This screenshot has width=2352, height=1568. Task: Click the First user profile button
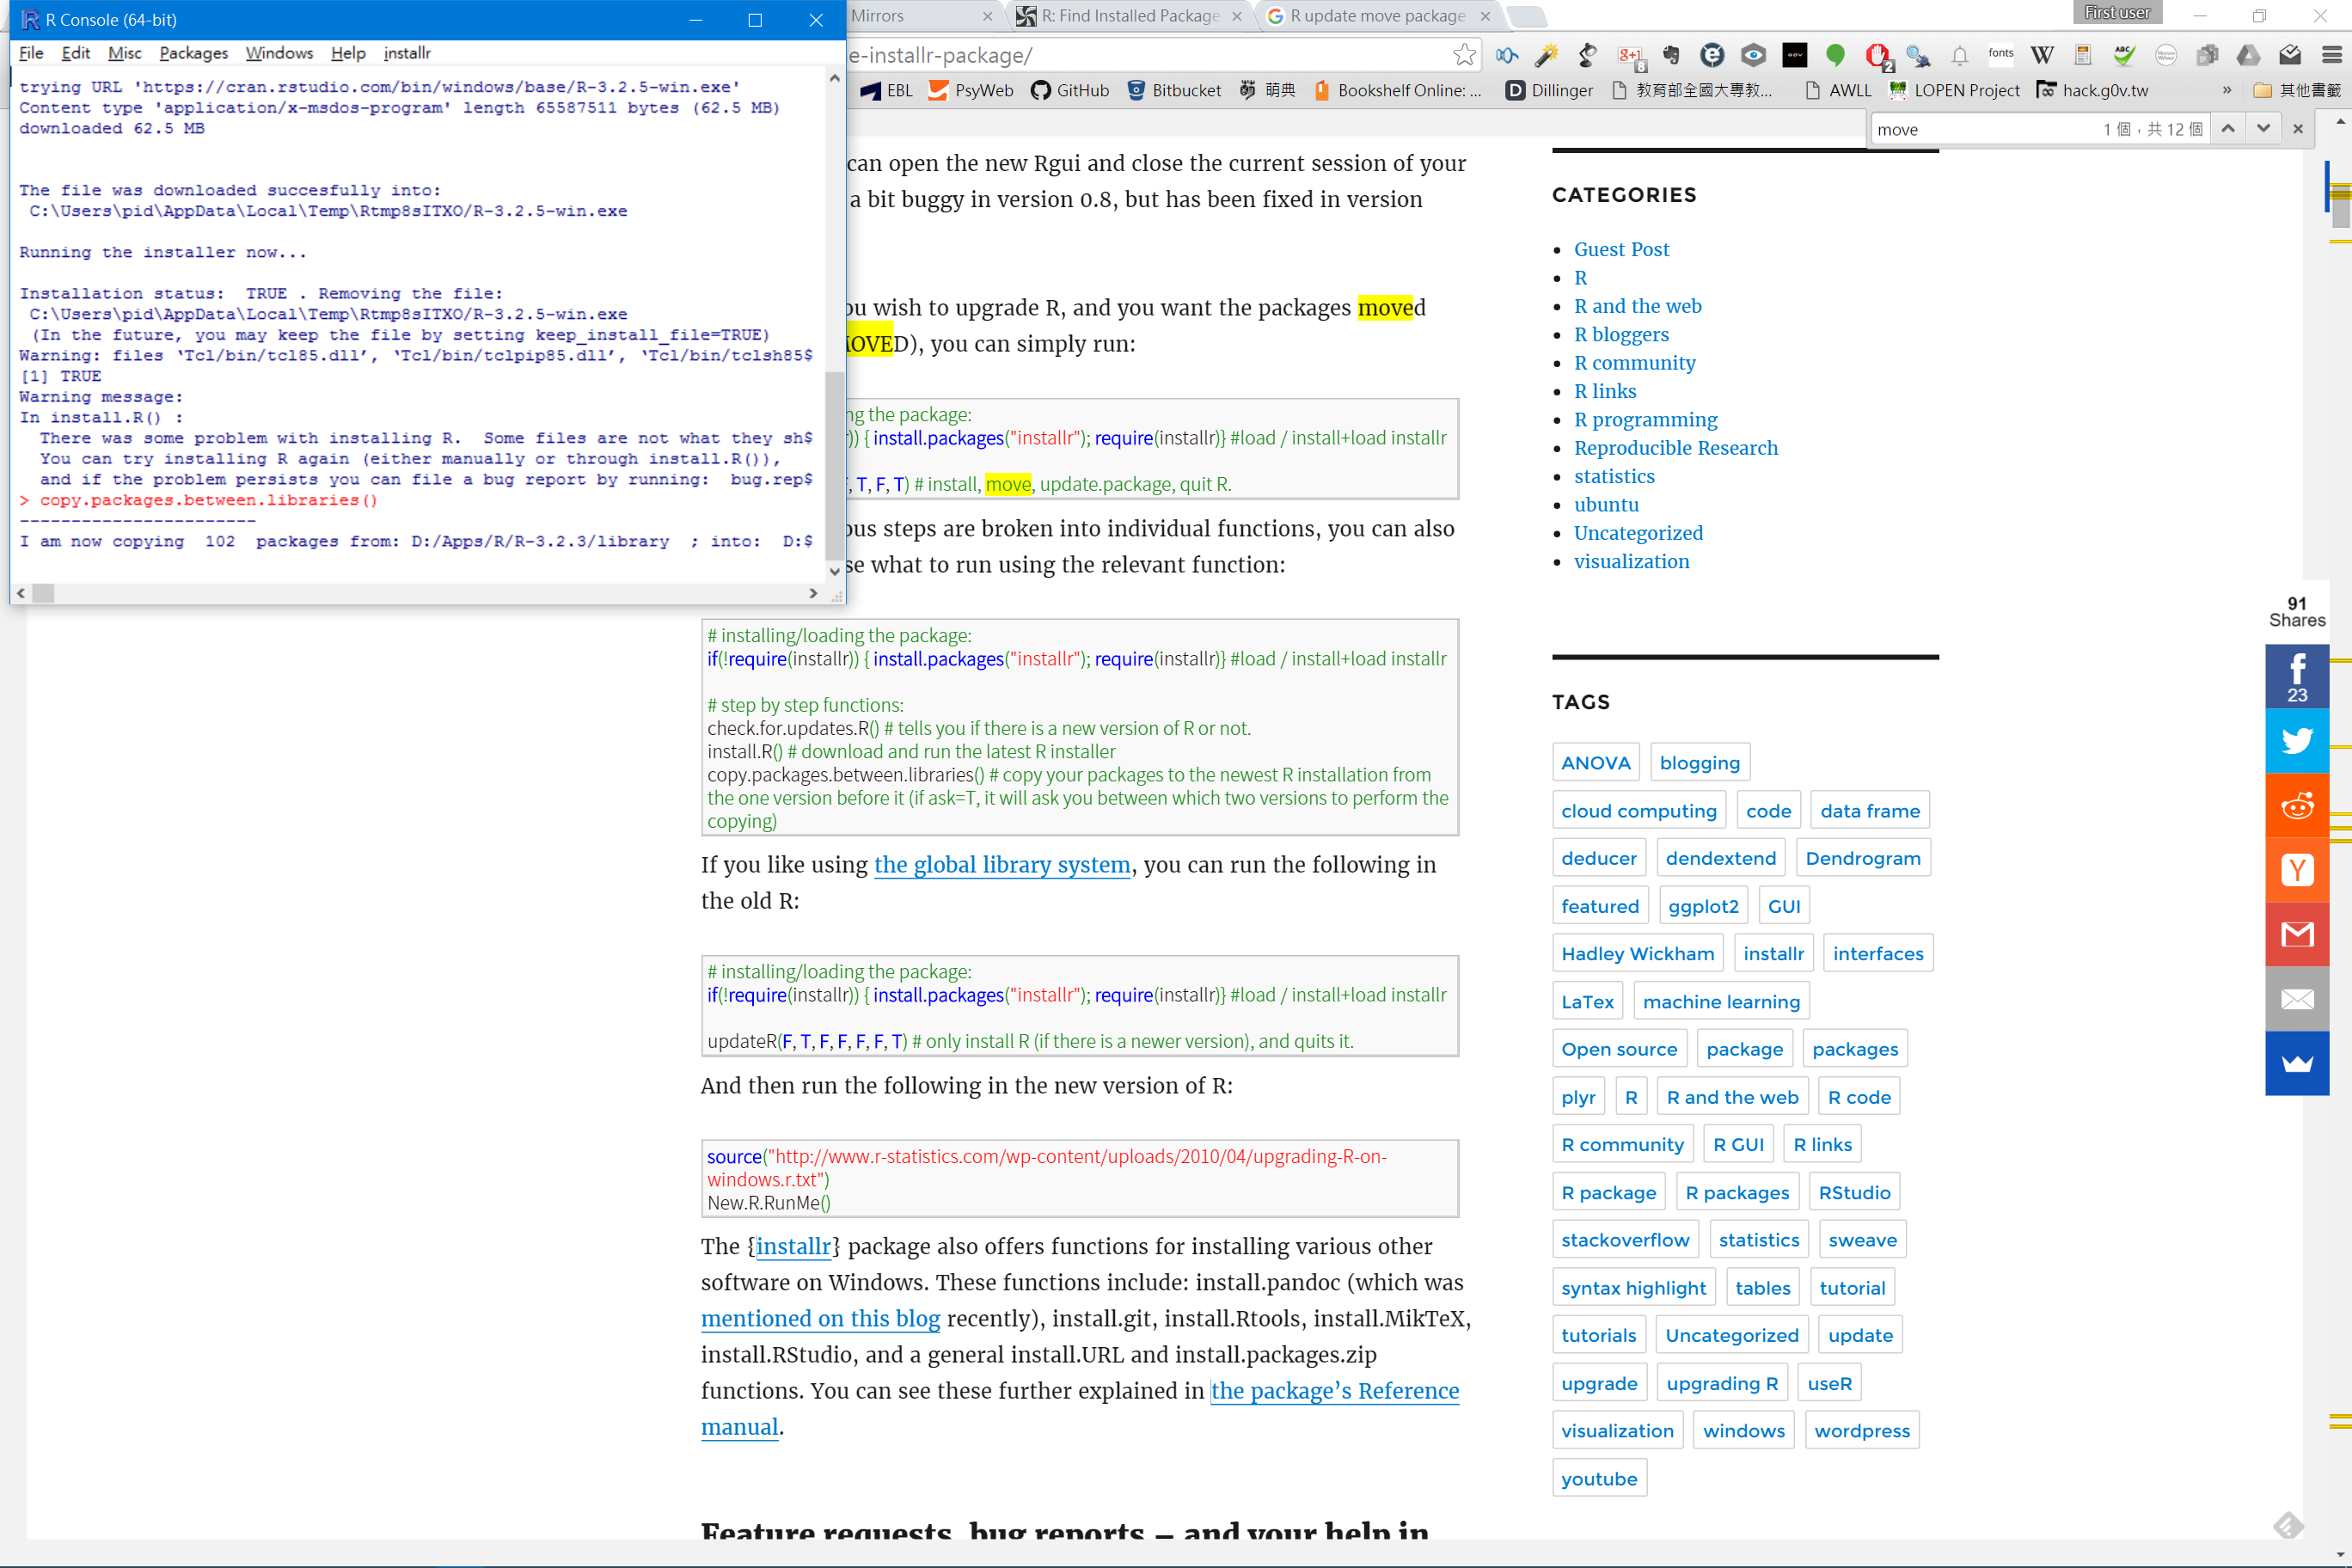point(2117,12)
